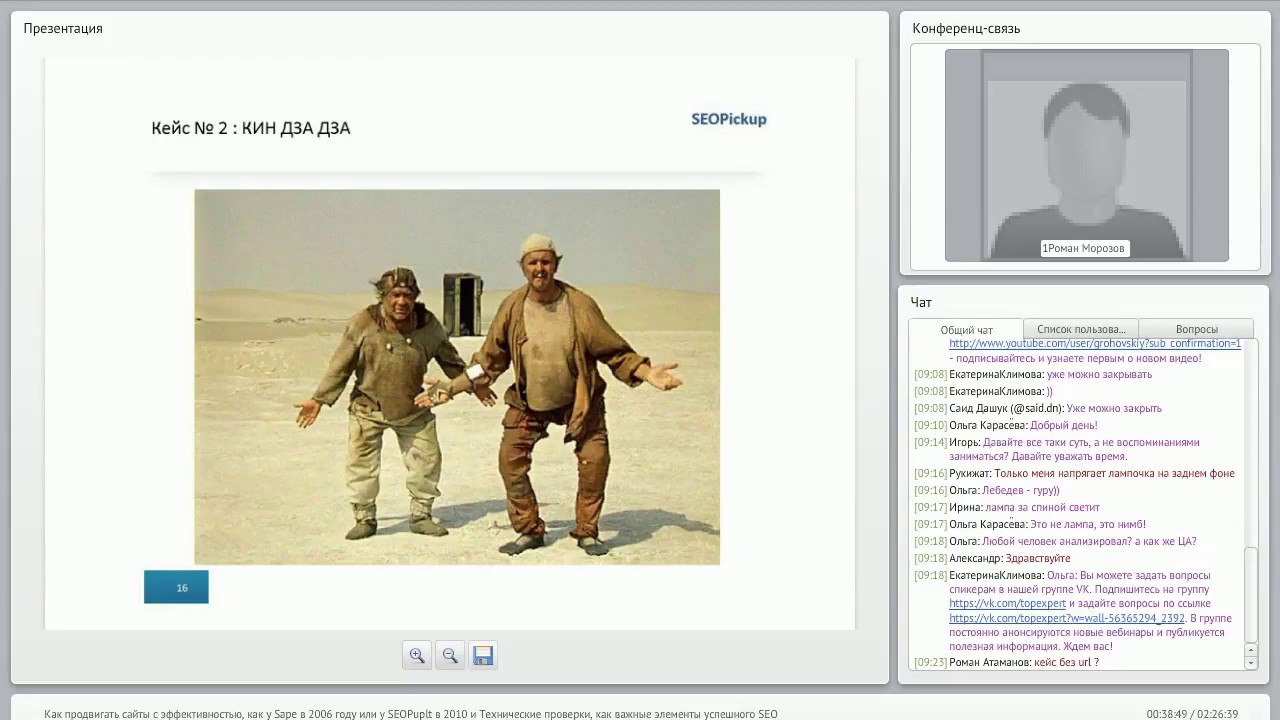This screenshot has height=720, width=1280.
Task: Click the Kin-Dza-Dza slide image
Action: [457, 377]
